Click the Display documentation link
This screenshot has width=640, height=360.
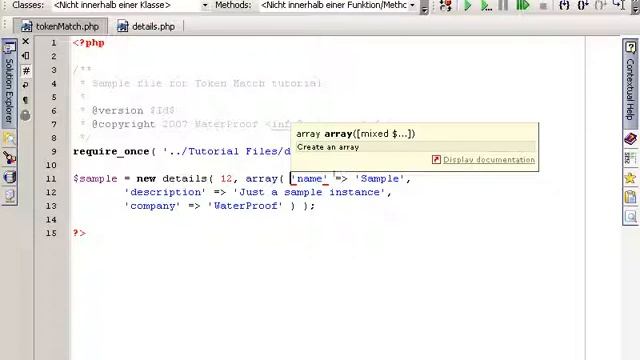point(489,160)
